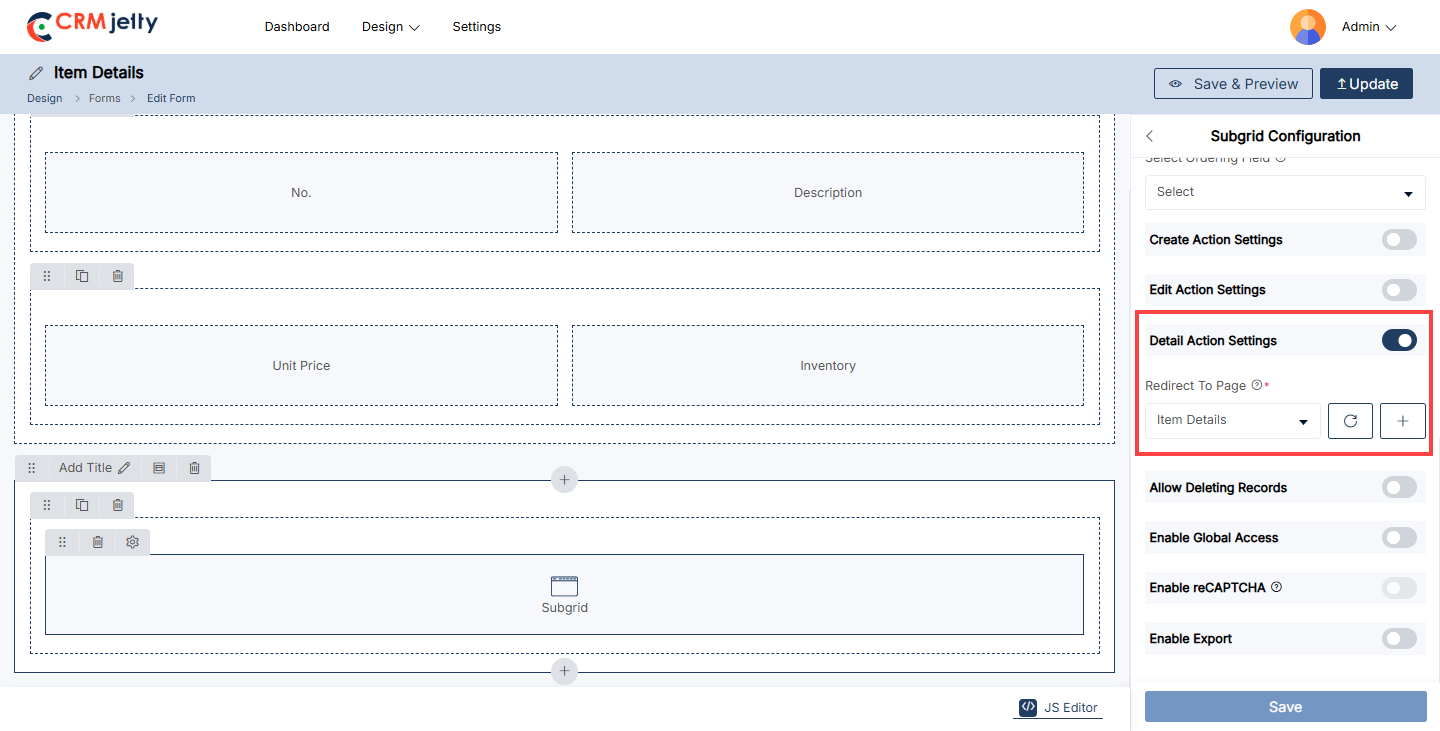This screenshot has height=731, width=1440.
Task: Enable the Create Action Settings toggle
Action: click(1399, 240)
